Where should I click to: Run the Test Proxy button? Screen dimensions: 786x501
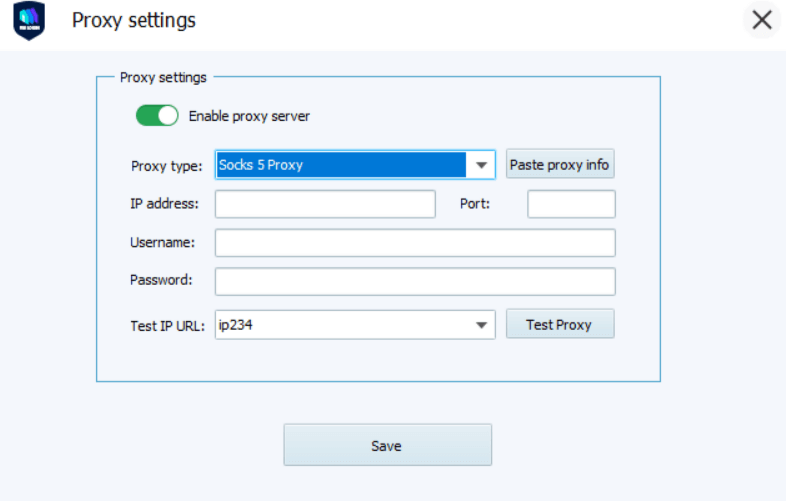[x=559, y=324]
